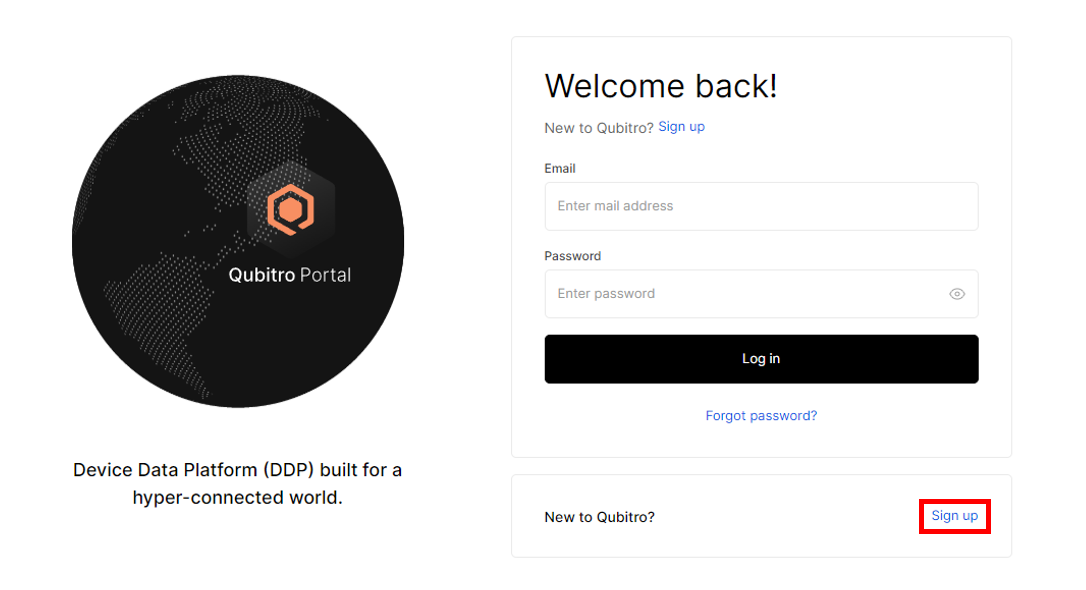Click Sign up link under Welcome back
Screen dimensions: 1086x590
(682, 127)
